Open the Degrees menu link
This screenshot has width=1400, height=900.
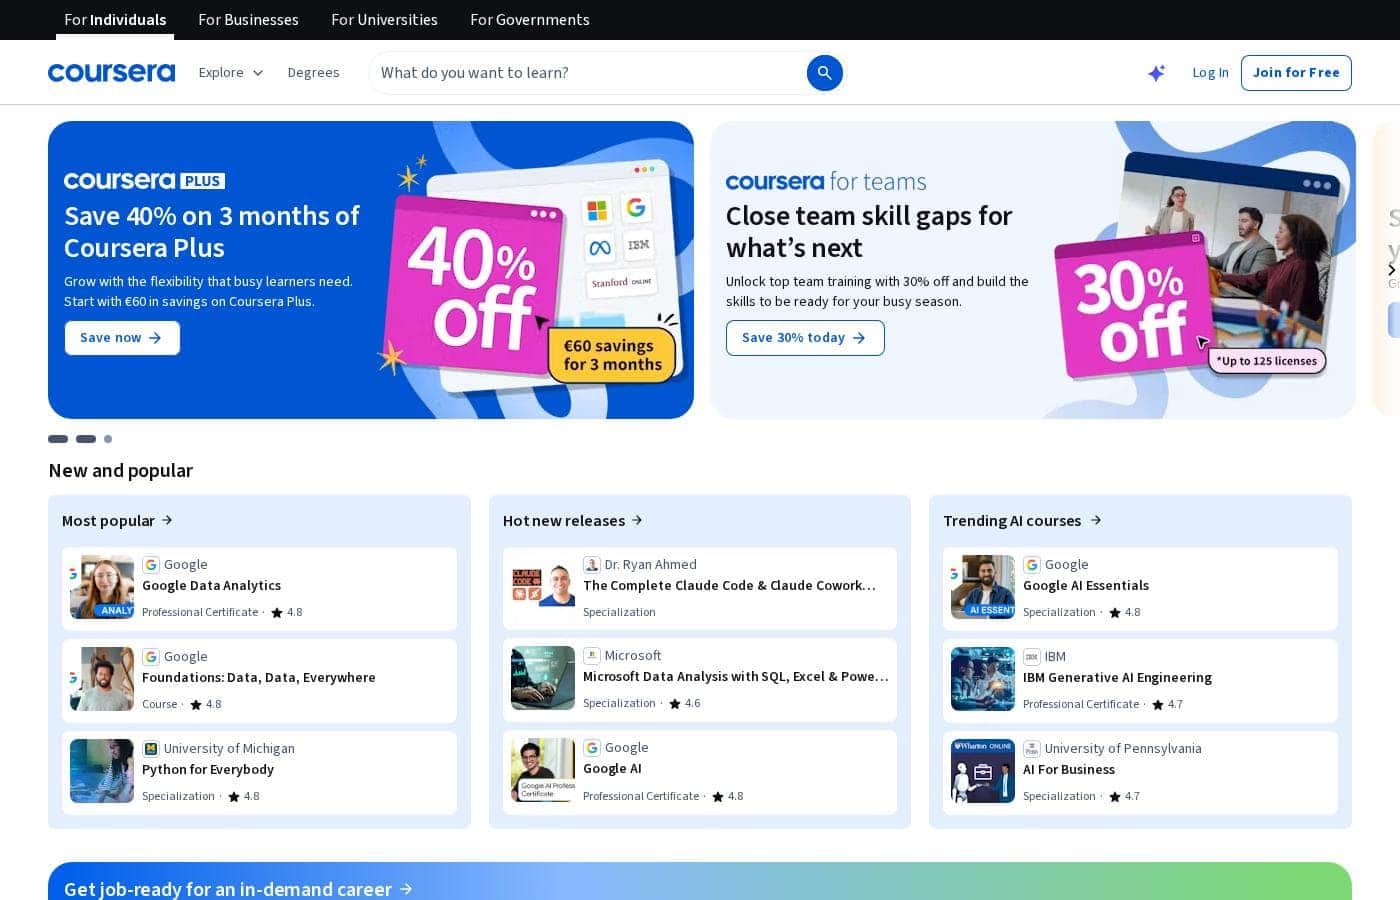tap(313, 73)
